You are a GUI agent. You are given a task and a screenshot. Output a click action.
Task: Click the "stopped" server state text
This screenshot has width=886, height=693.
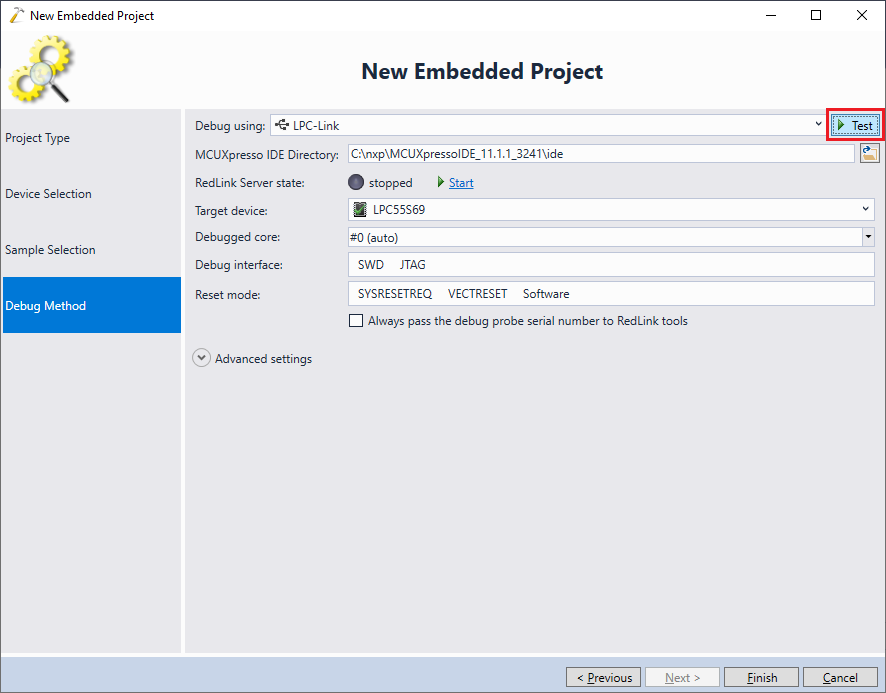tap(390, 183)
